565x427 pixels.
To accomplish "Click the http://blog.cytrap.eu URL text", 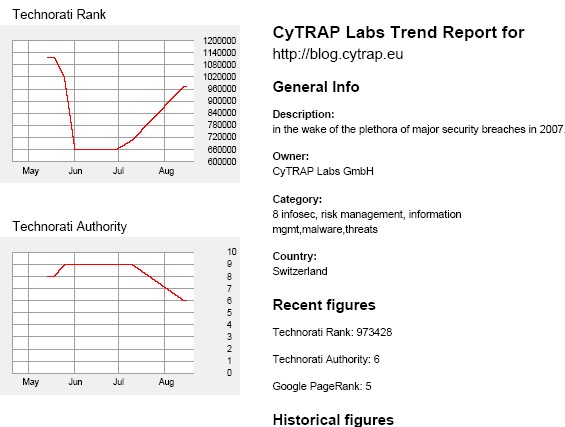I will [x=338, y=54].
